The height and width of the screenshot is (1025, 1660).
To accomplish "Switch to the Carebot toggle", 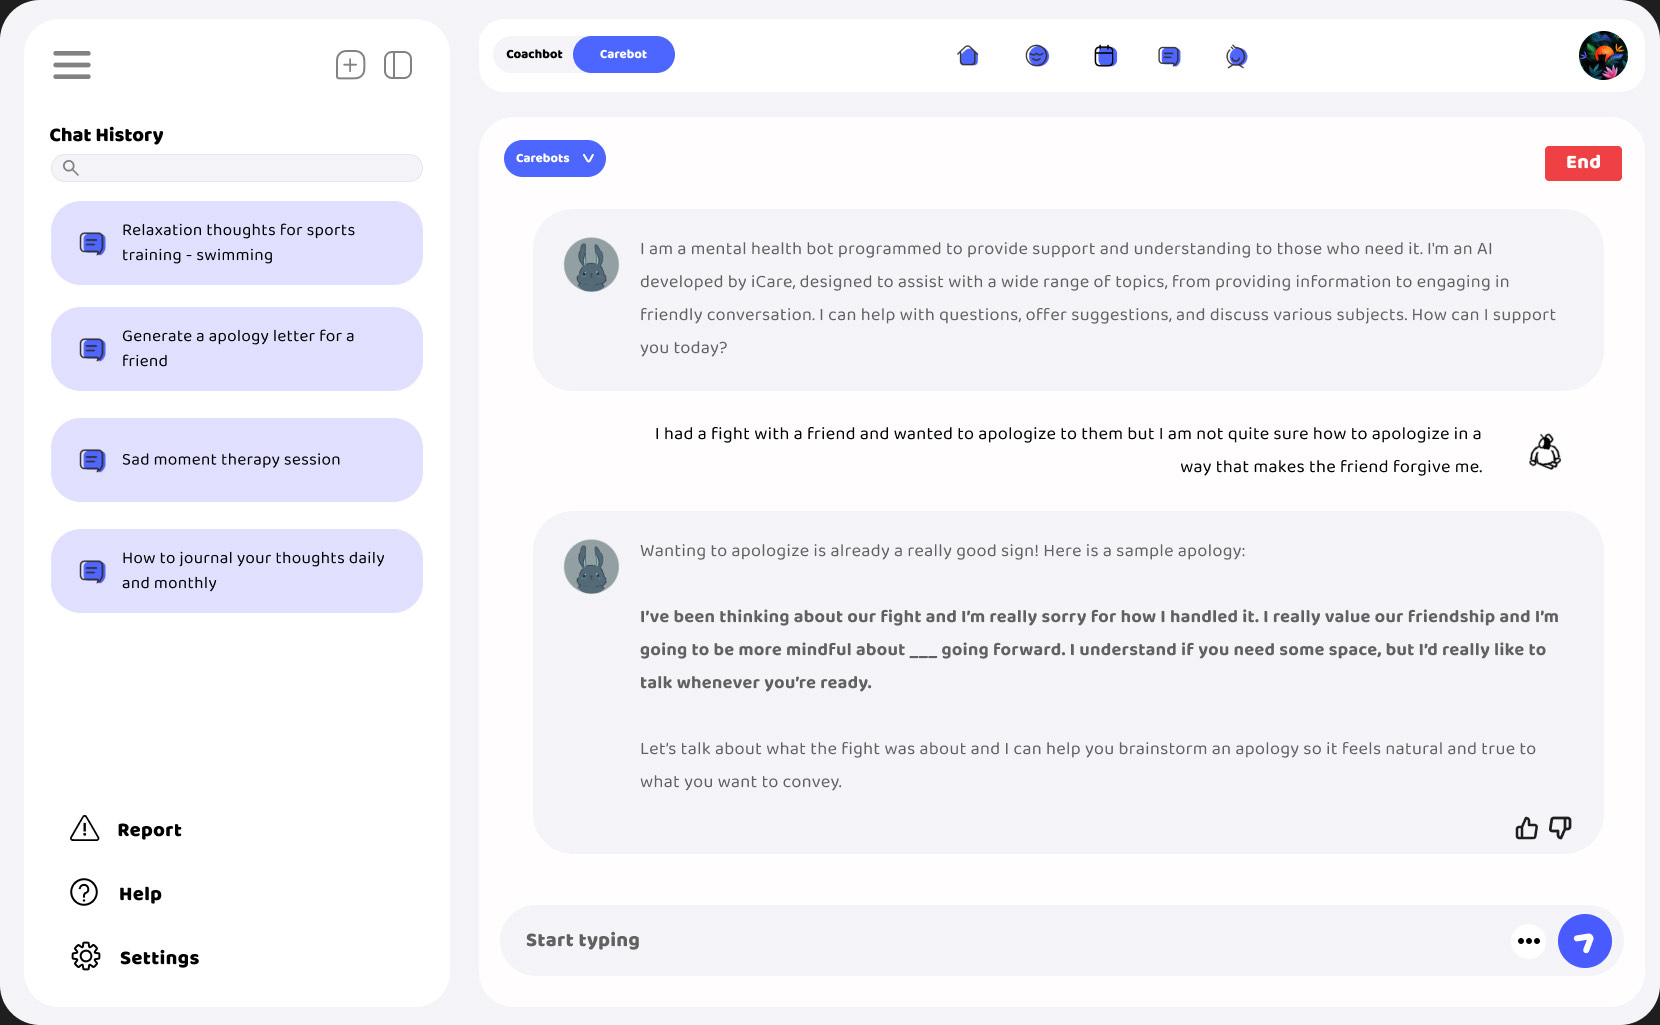I will [623, 54].
